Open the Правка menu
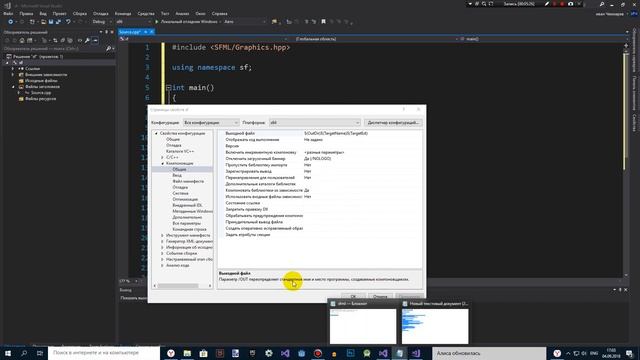The height and width of the screenshot is (360, 640). pyautogui.click(x=26, y=13)
